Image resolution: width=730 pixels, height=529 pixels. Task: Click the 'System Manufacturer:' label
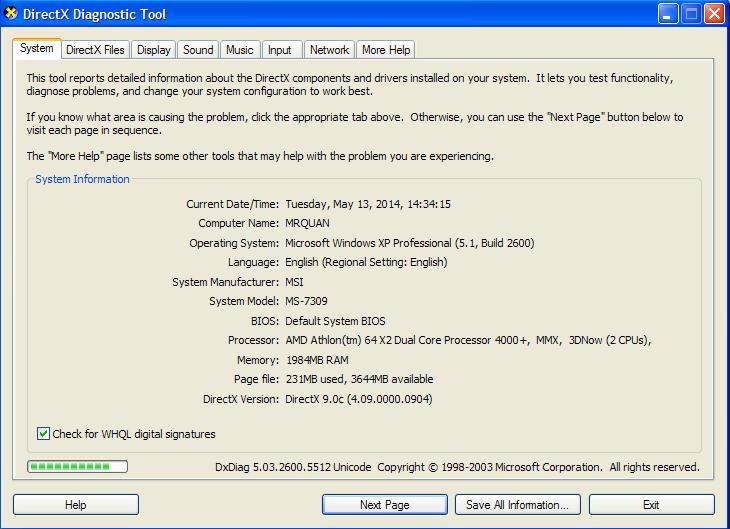click(226, 282)
